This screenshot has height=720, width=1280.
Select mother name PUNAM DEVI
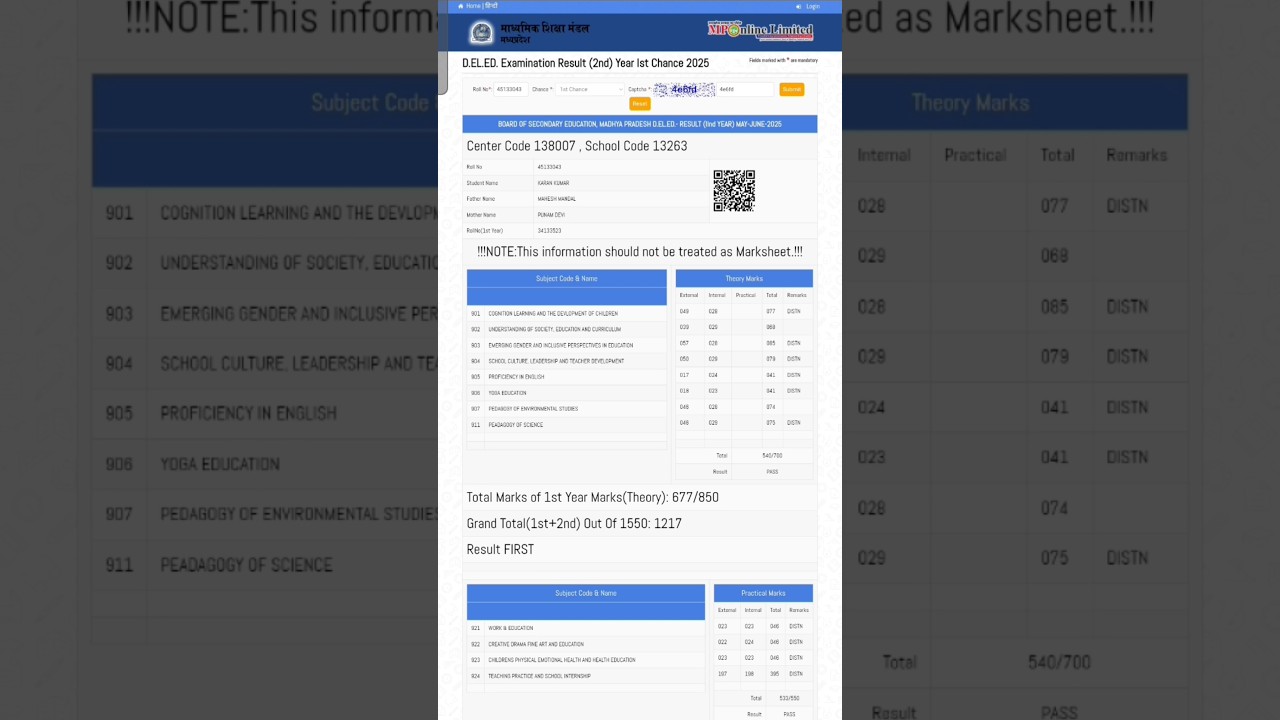pos(551,215)
